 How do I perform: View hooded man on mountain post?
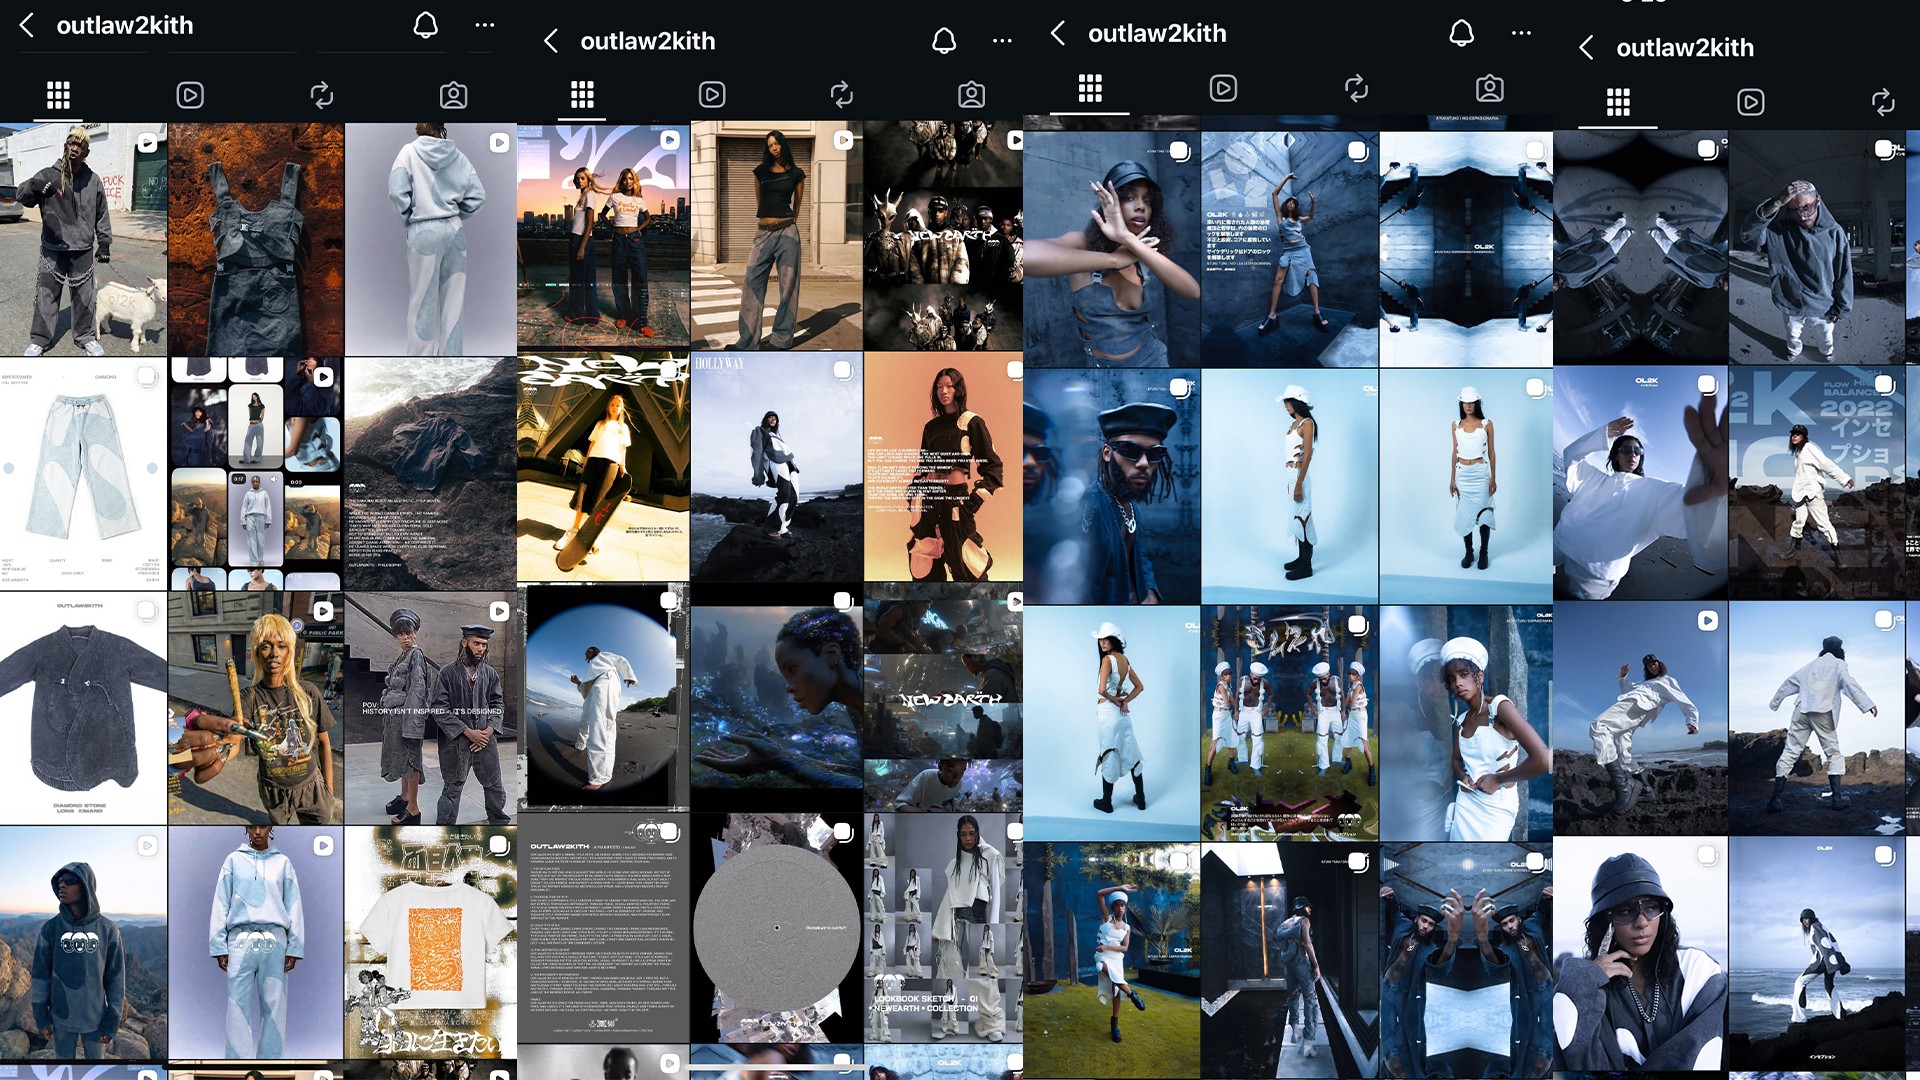pyautogui.click(x=83, y=943)
